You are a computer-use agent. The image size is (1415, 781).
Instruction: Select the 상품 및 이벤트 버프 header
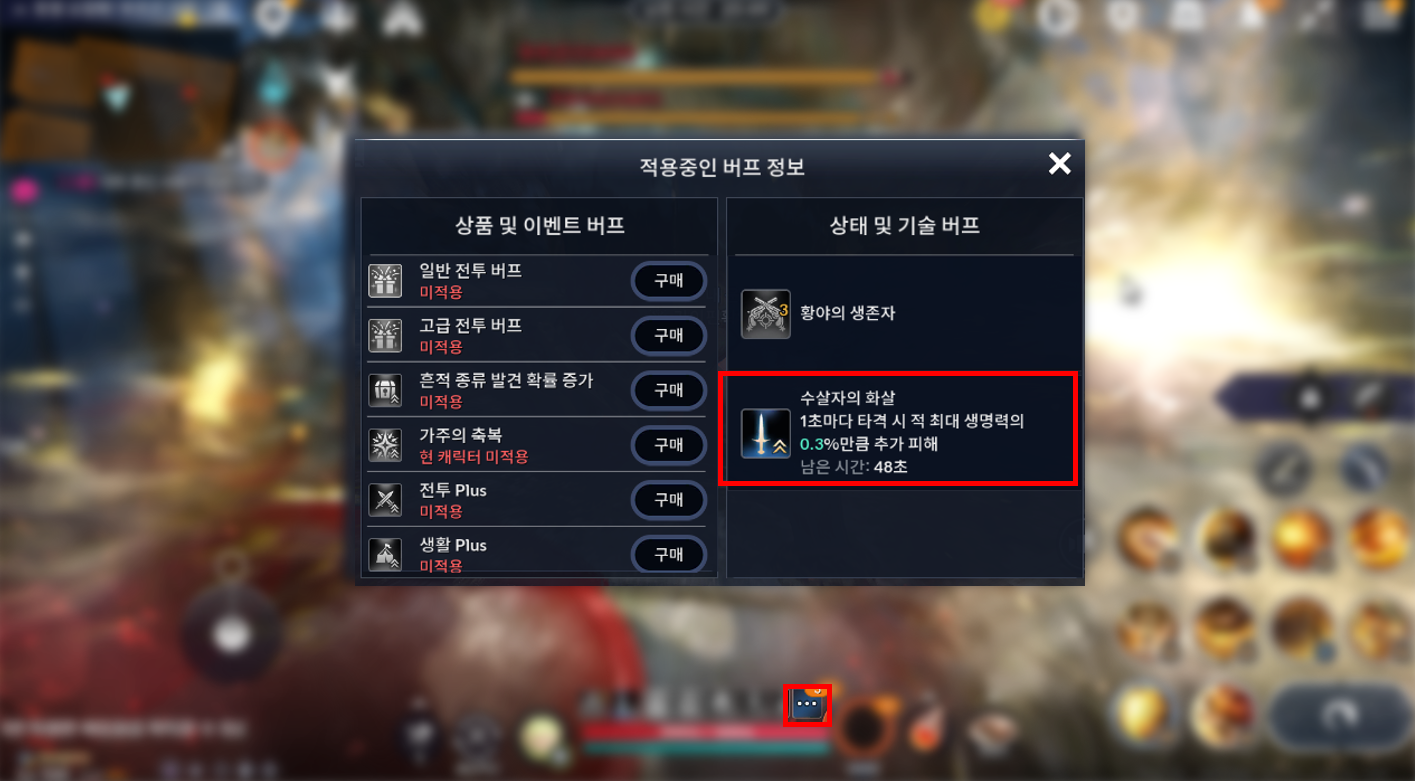pos(539,225)
